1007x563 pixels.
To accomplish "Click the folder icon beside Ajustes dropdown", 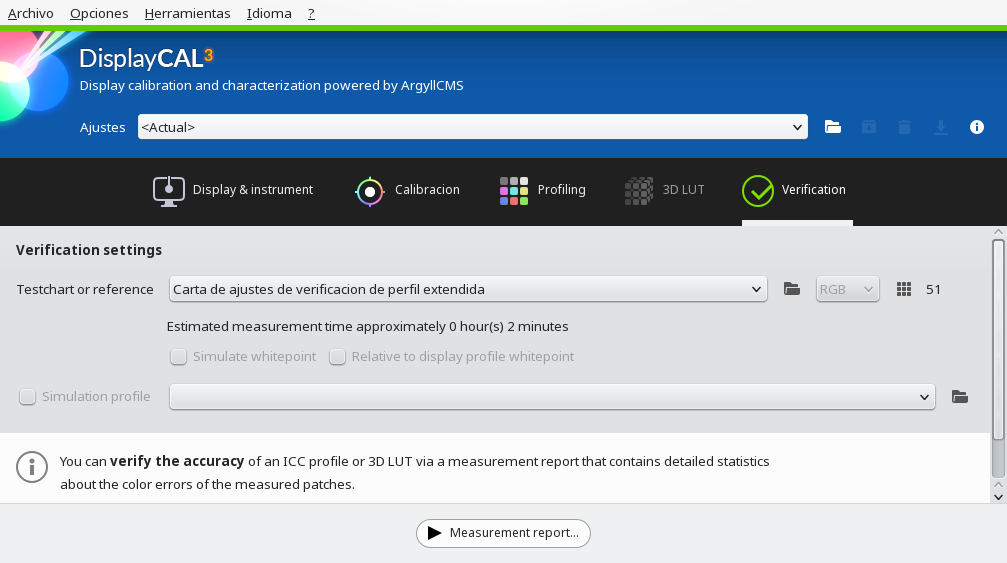I will [x=832, y=127].
